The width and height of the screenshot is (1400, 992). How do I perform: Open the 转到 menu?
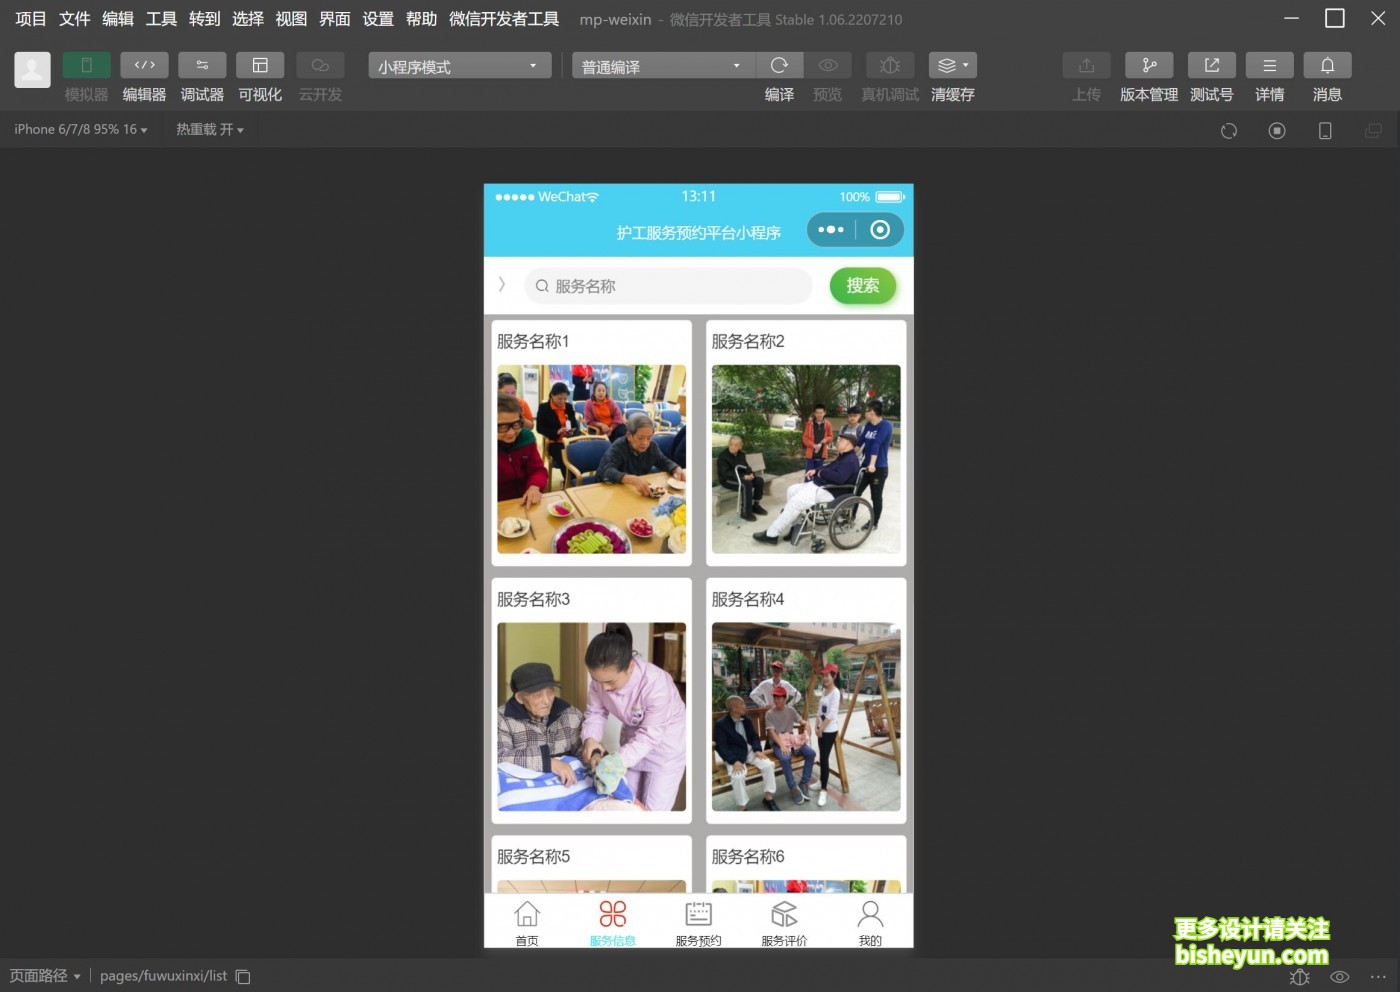pyautogui.click(x=205, y=19)
